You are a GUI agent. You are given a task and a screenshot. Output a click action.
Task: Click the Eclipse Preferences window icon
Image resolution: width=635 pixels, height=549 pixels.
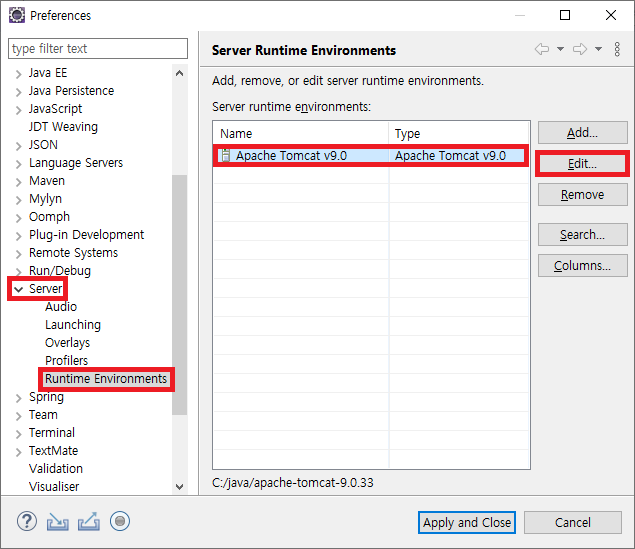pyautogui.click(x=17, y=15)
